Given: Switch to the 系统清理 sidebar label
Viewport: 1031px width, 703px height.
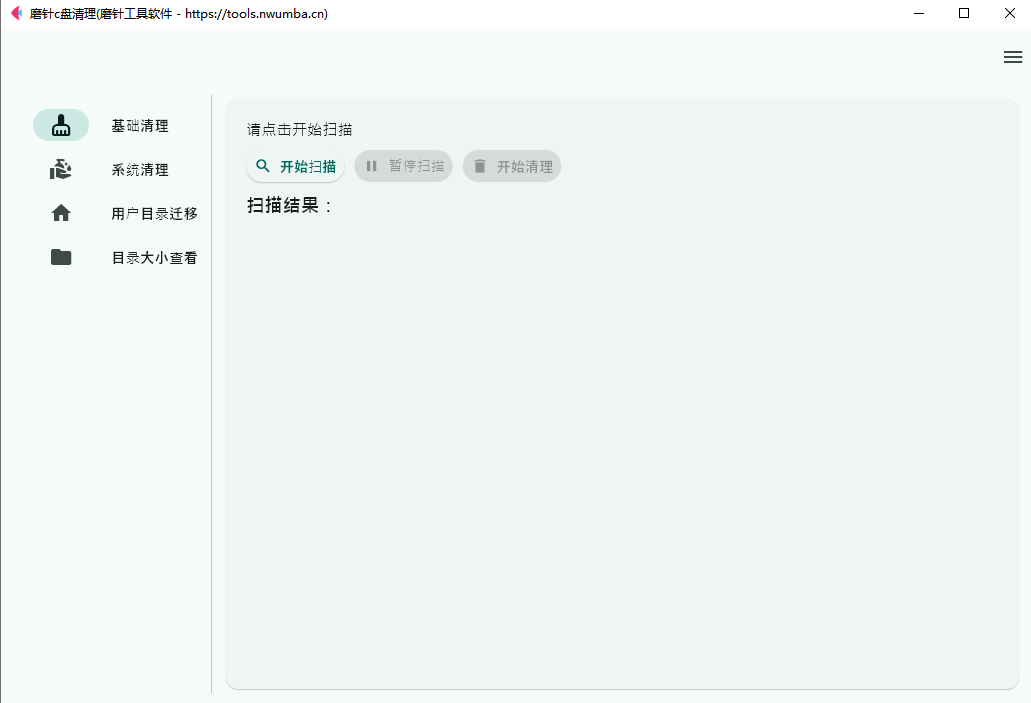Looking at the screenshot, I should [x=140, y=170].
